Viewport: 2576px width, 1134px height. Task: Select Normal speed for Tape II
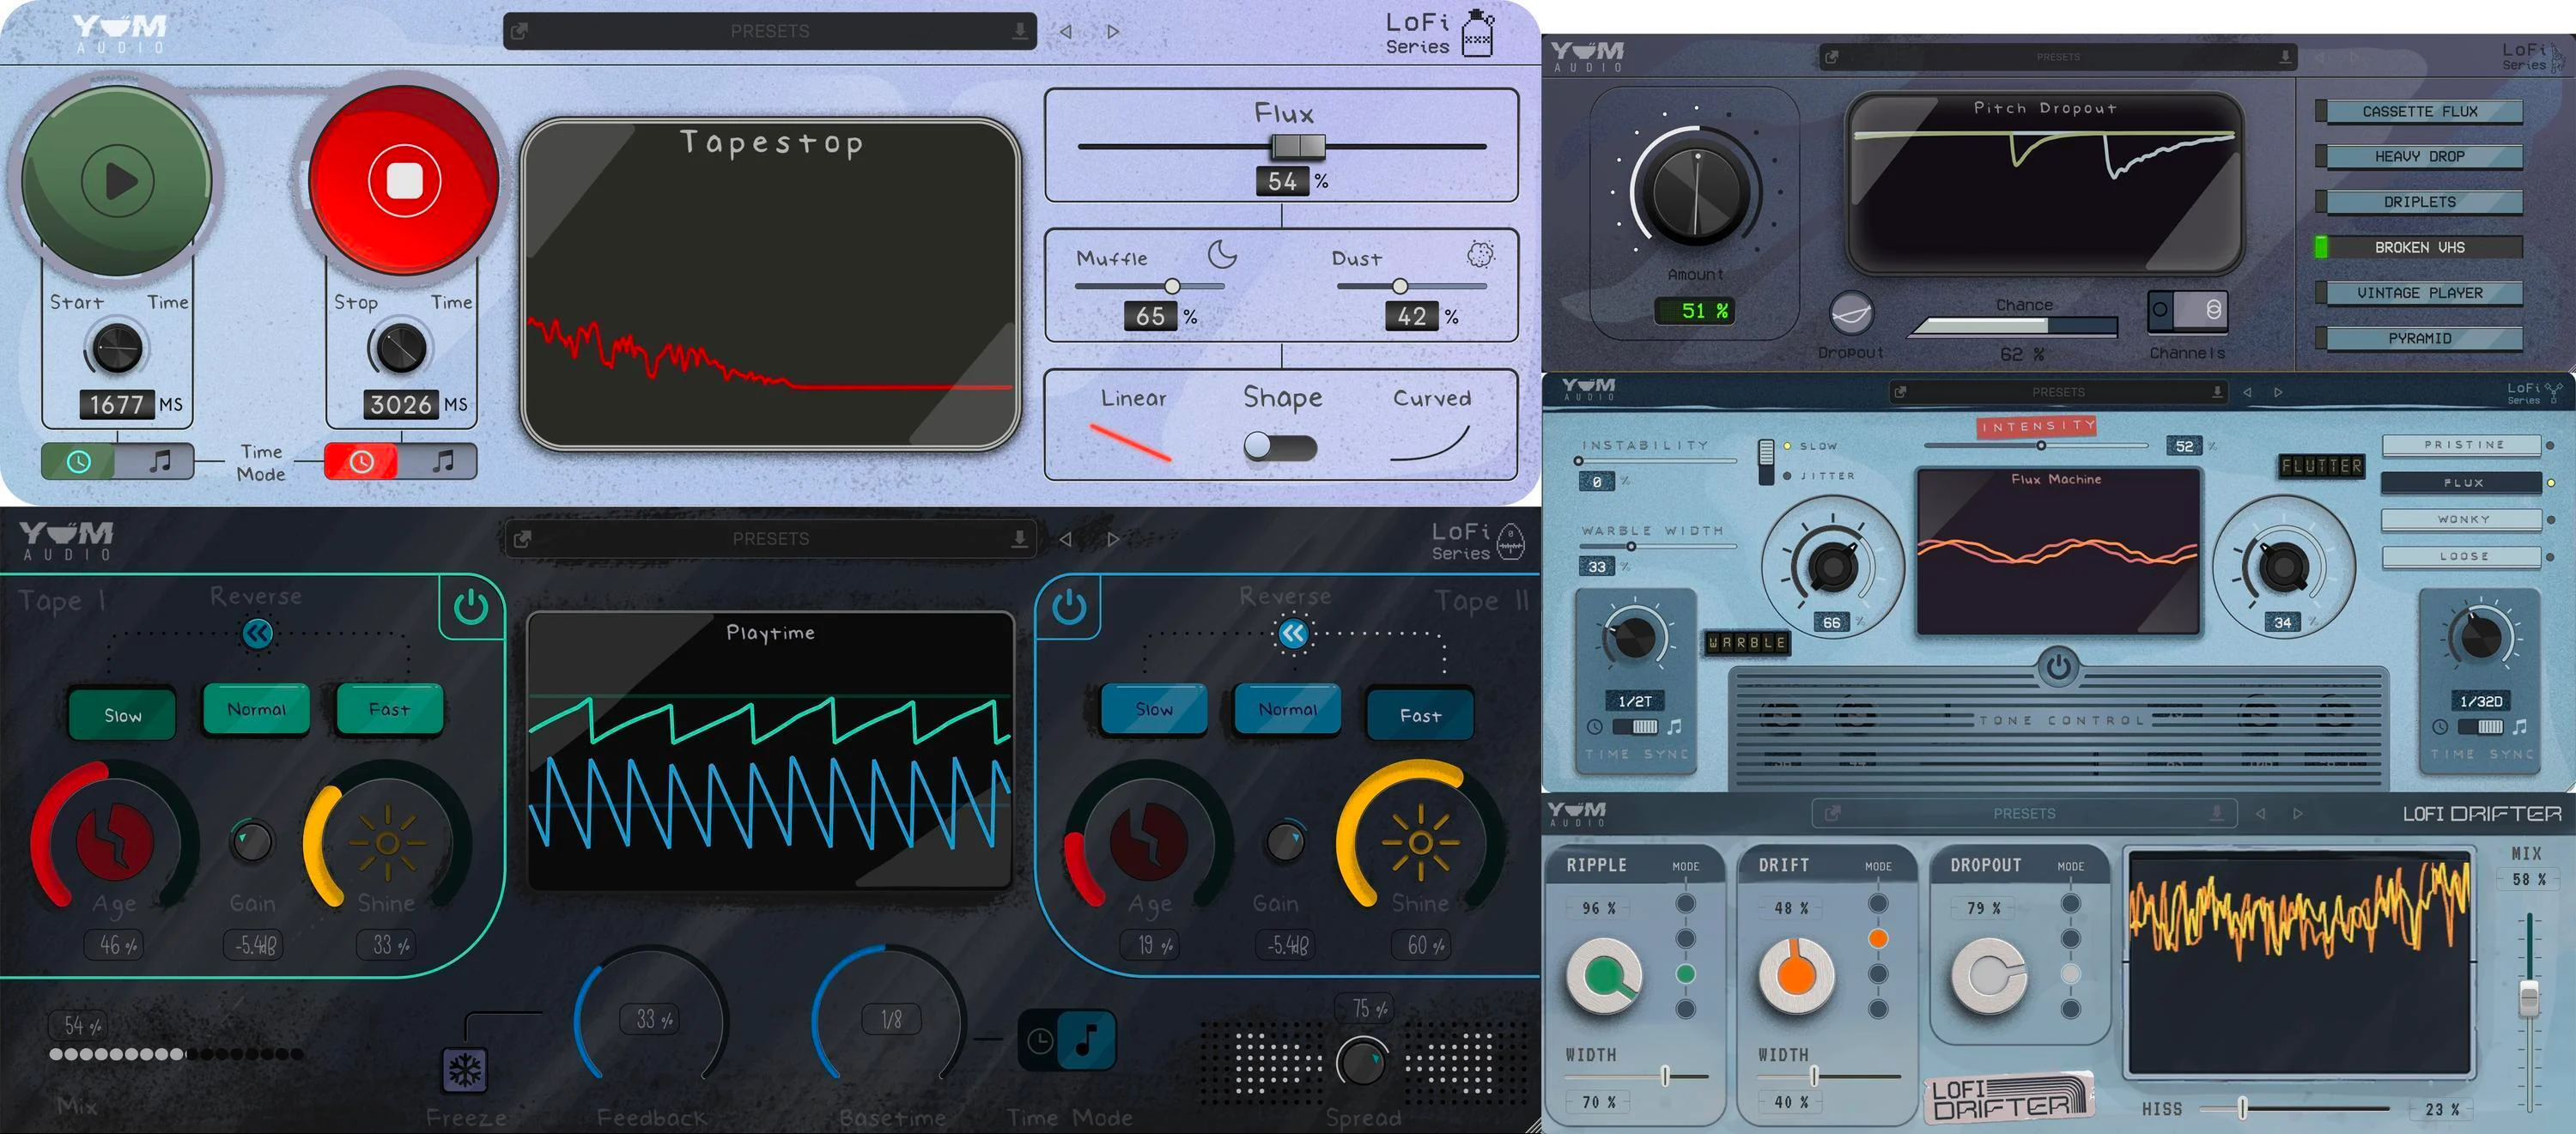pos(1287,709)
